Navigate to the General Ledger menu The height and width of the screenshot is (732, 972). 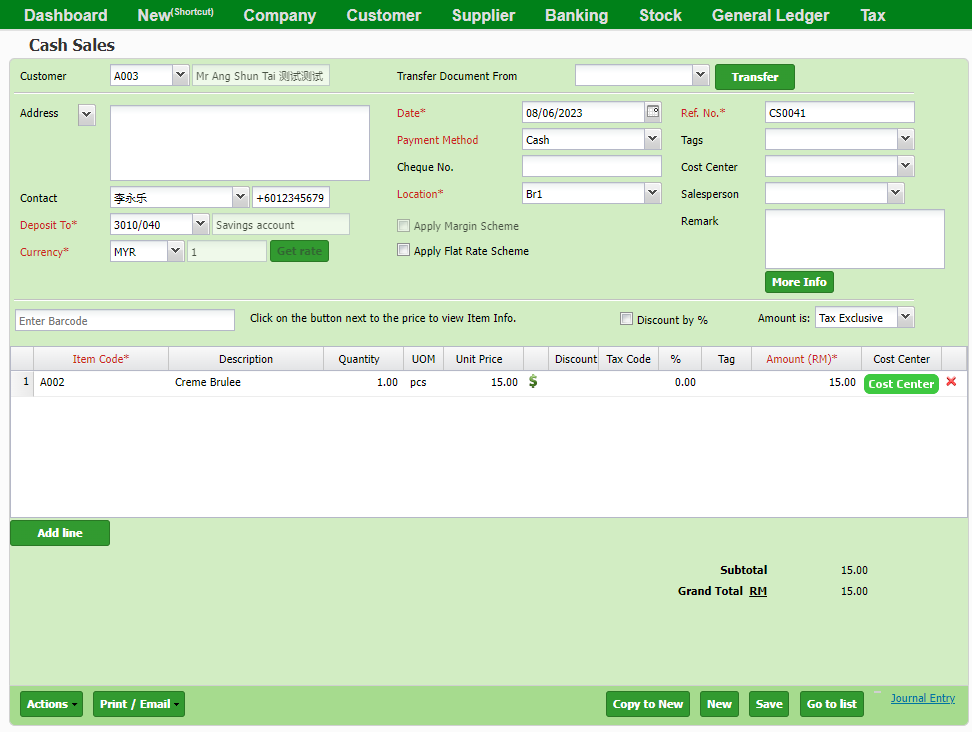(x=770, y=15)
